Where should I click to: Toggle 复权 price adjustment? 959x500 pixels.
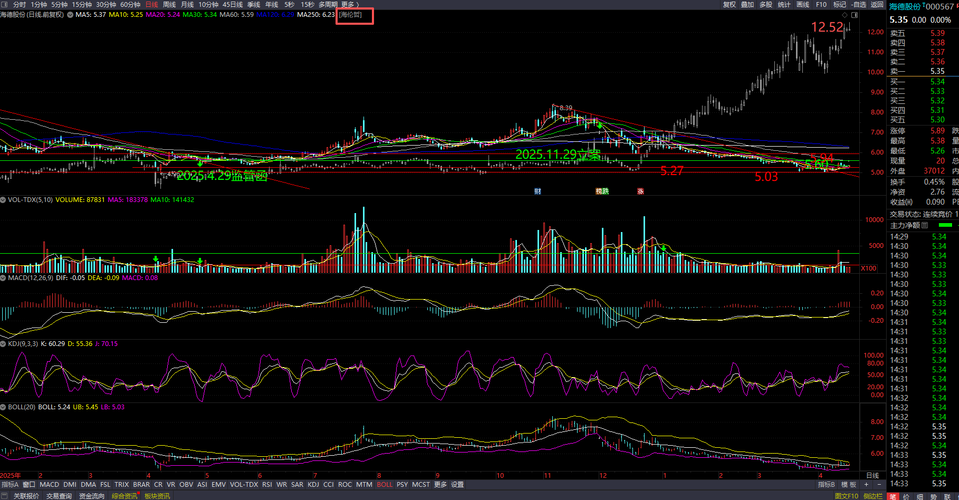coord(730,5)
